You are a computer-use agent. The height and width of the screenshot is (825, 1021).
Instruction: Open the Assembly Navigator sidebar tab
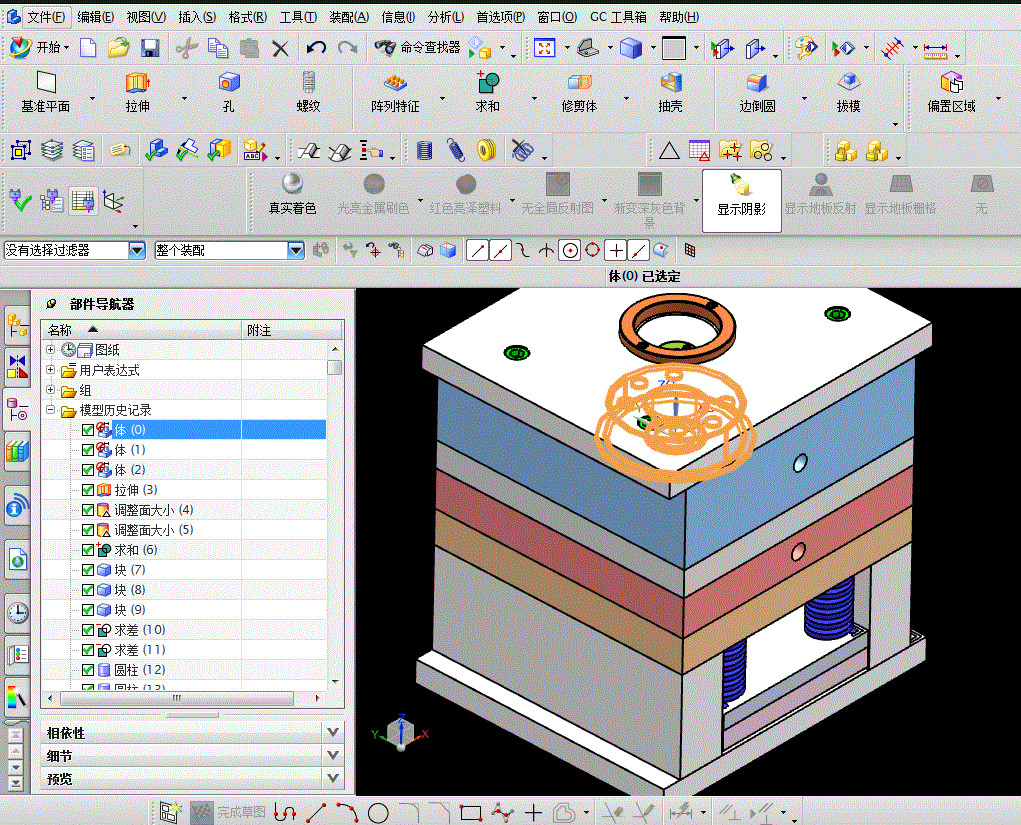click(18, 324)
